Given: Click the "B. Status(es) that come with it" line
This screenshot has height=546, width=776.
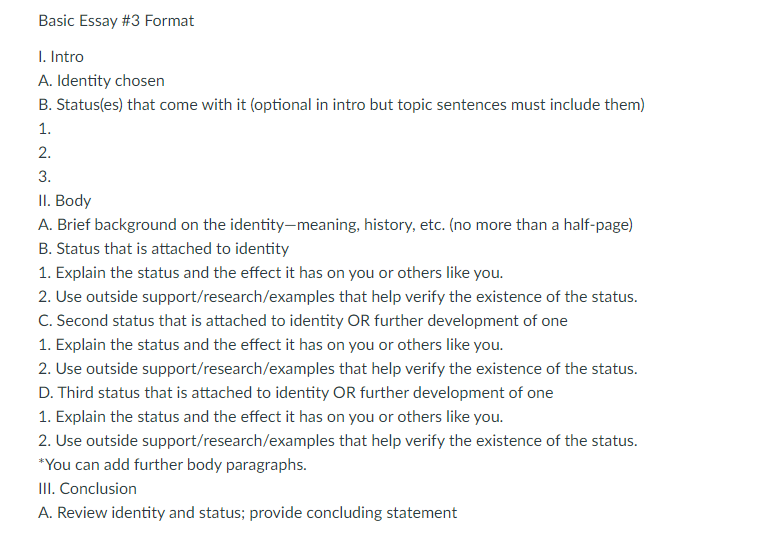Looking at the screenshot, I should pyautogui.click(x=340, y=105).
